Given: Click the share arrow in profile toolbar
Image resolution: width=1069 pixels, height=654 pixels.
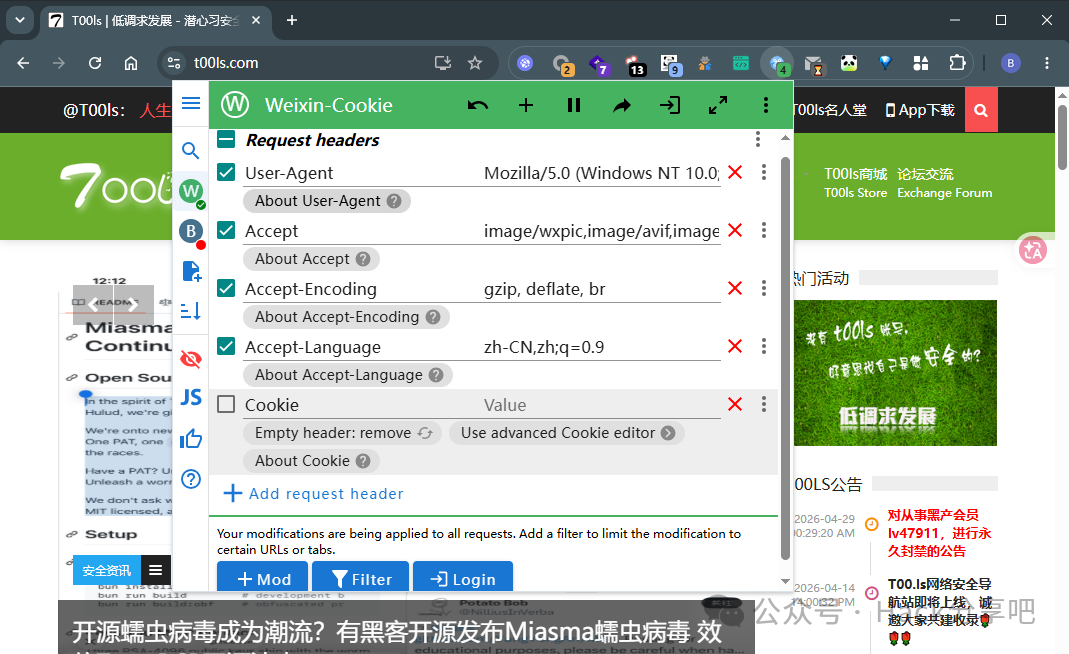Looking at the screenshot, I should click(622, 105).
